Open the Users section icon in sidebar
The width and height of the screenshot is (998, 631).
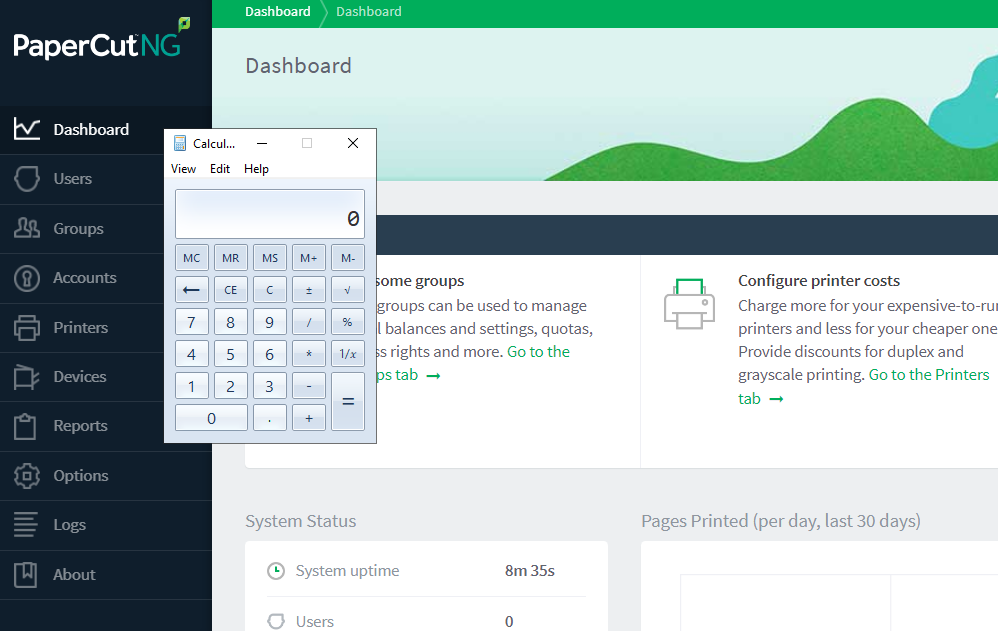27,179
